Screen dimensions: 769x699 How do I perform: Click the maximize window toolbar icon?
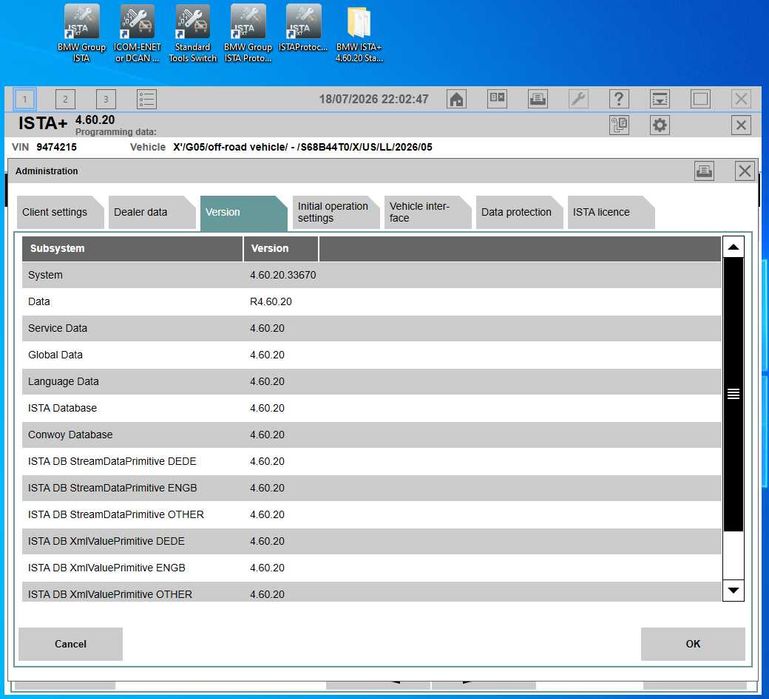[x=700, y=100]
